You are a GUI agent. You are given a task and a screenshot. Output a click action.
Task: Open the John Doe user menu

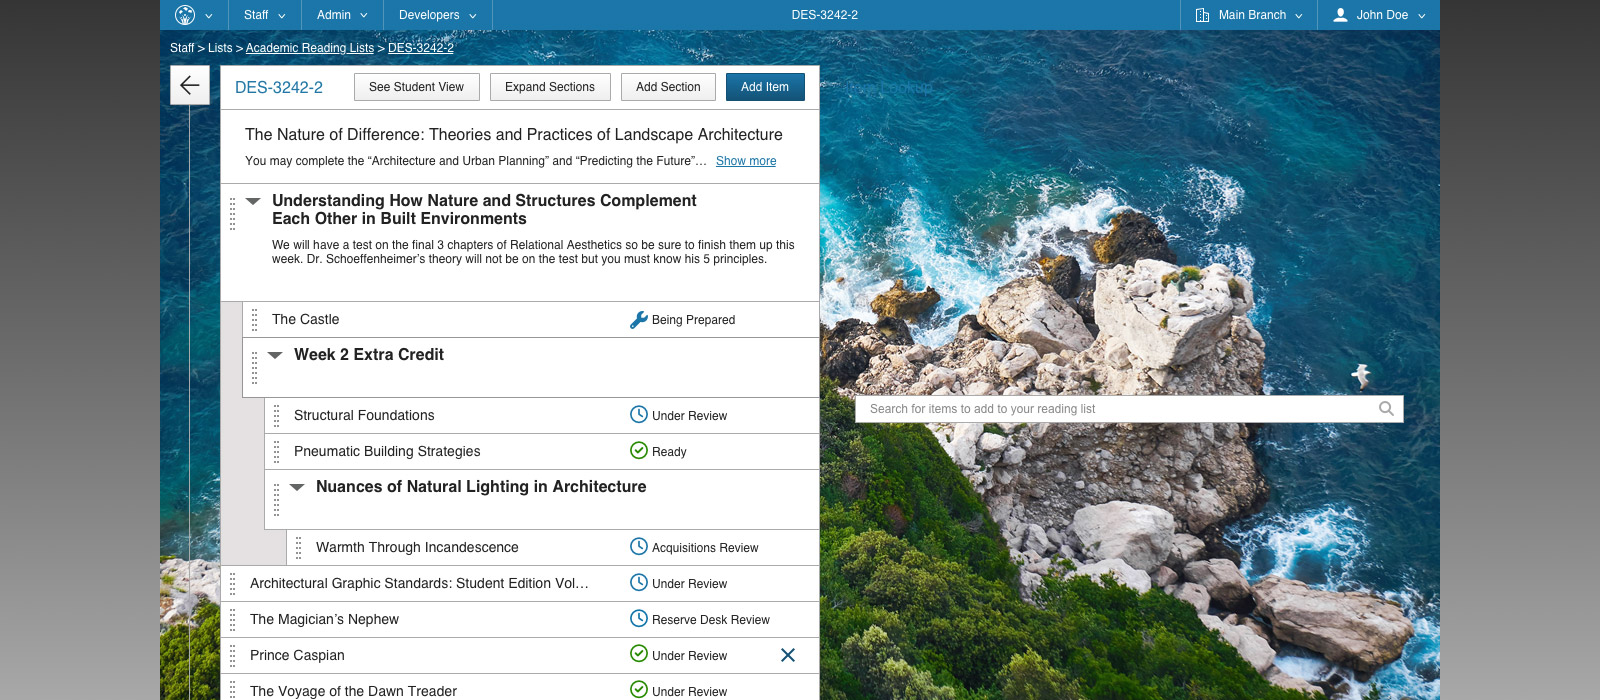pos(1380,15)
